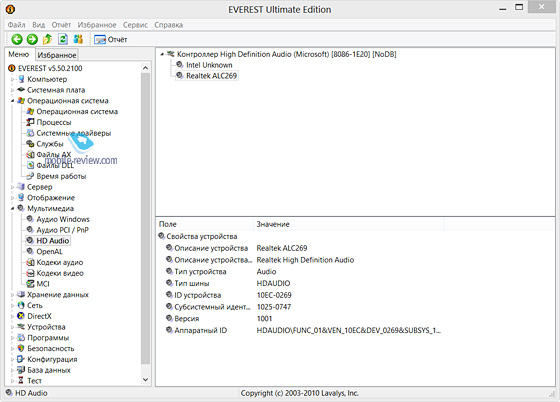
Task: Click the Сеть globe icon
Action: tap(21, 305)
